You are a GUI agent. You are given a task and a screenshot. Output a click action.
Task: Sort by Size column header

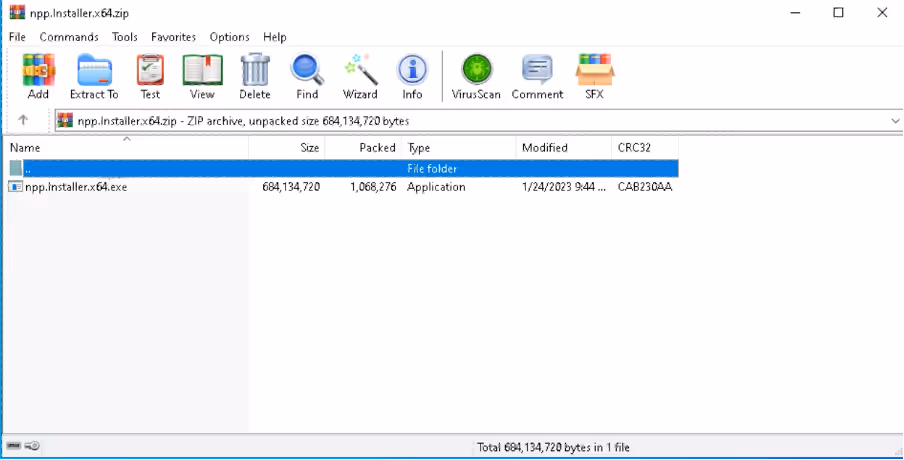[x=287, y=148]
